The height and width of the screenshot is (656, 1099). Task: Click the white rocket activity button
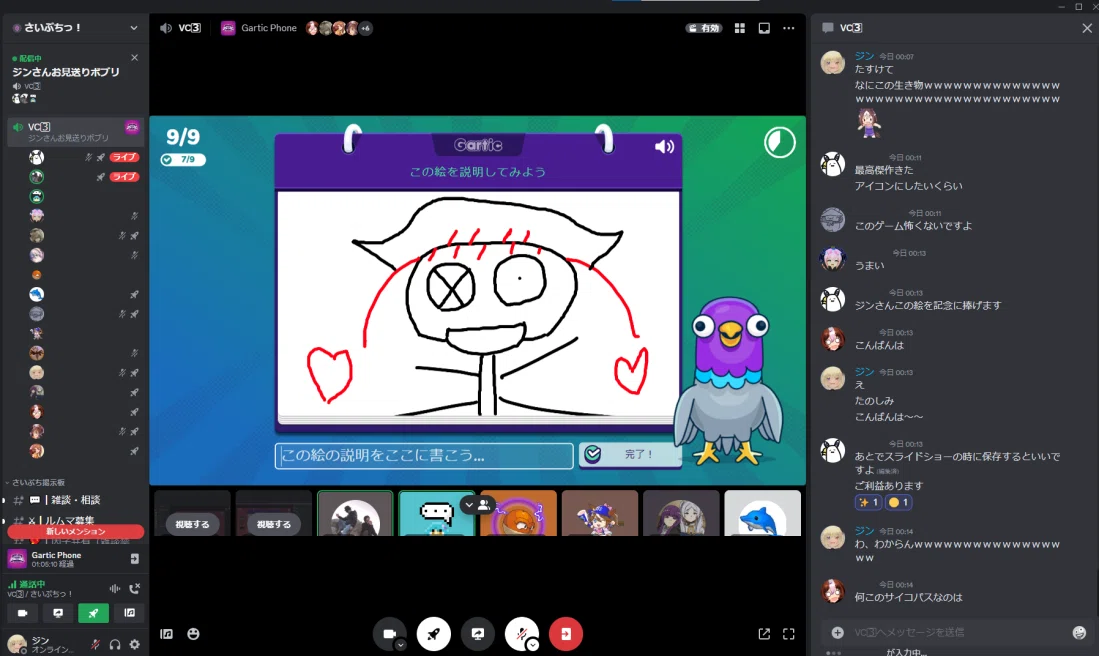coord(434,634)
